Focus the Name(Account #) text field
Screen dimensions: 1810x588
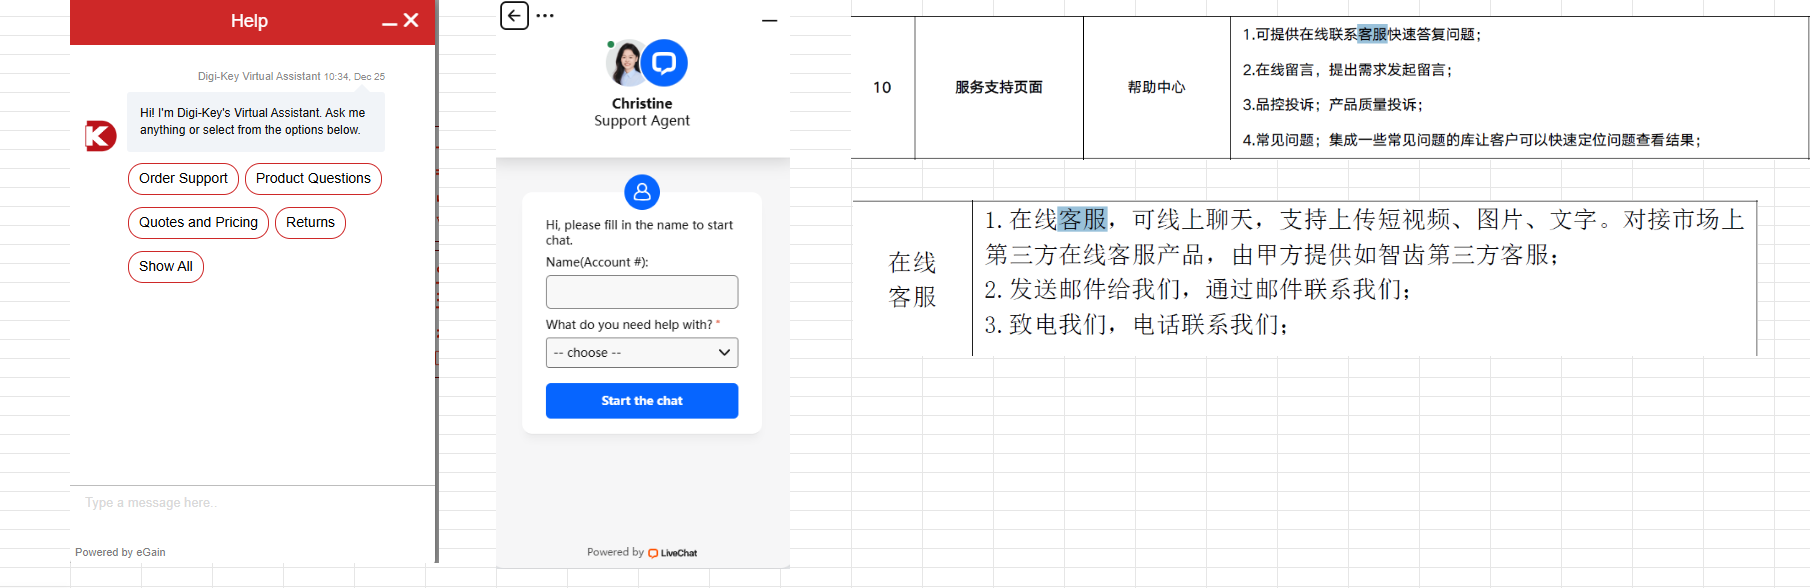(642, 292)
